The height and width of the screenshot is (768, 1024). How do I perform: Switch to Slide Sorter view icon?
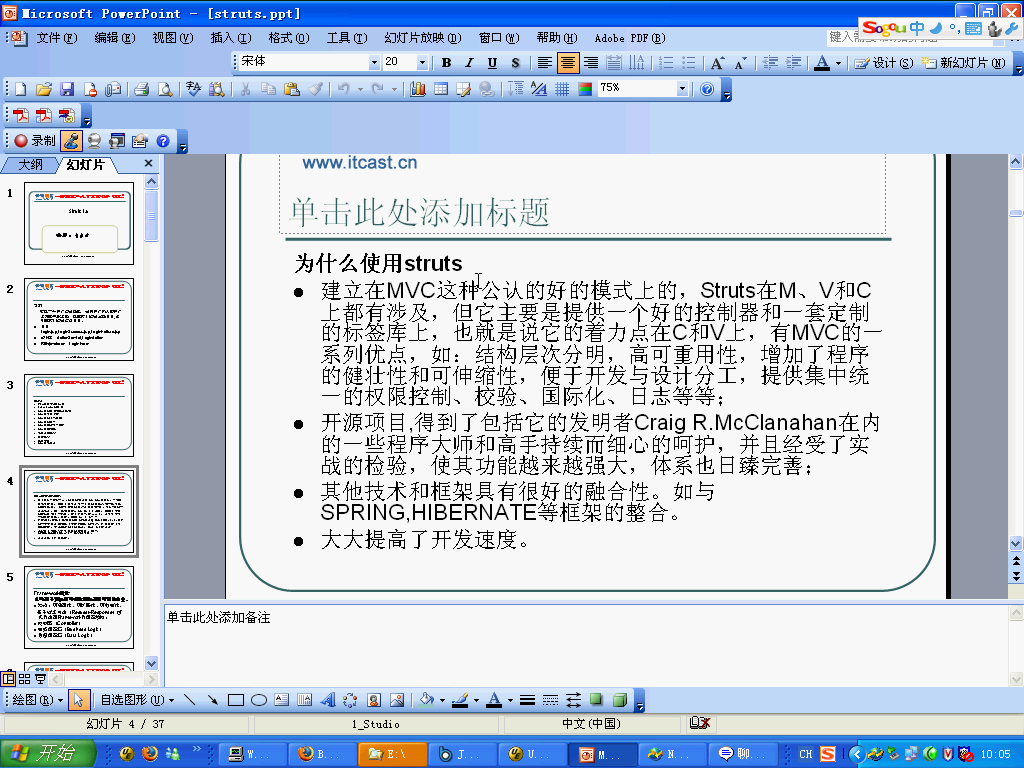coord(24,679)
